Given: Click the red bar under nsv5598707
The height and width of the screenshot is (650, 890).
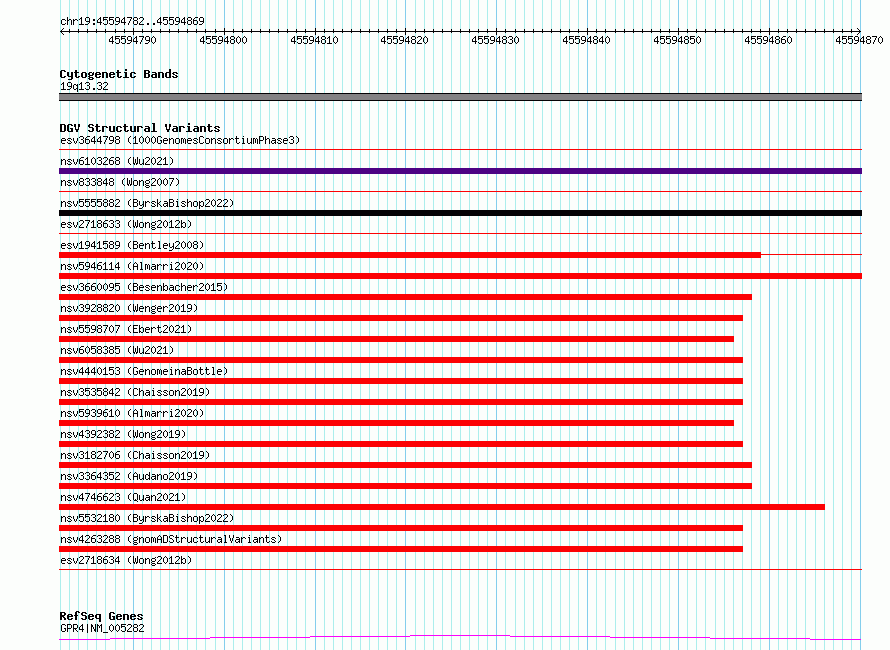Looking at the screenshot, I should tap(396, 339).
